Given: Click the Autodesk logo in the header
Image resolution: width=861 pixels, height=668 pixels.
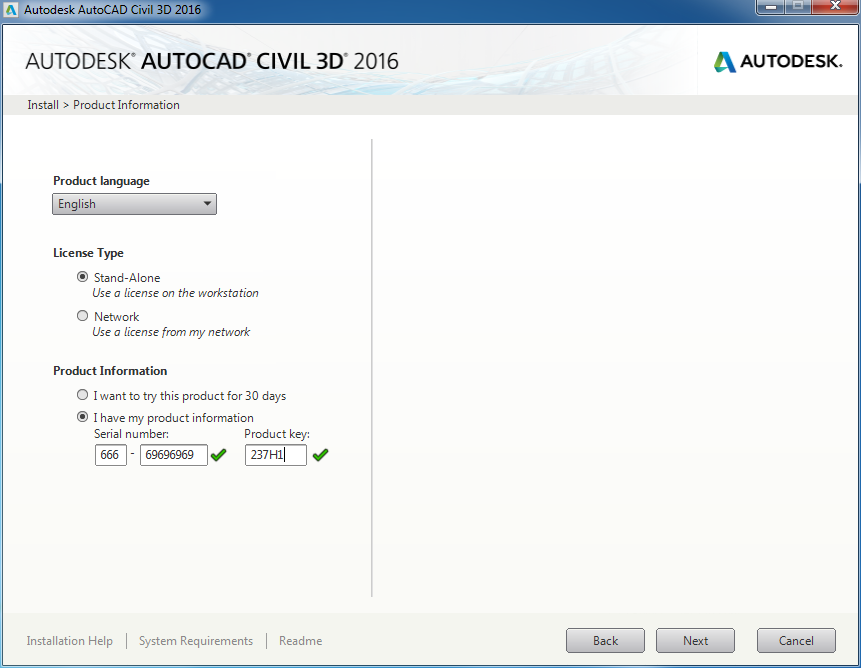Looking at the screenshot, I should (778, 61).
